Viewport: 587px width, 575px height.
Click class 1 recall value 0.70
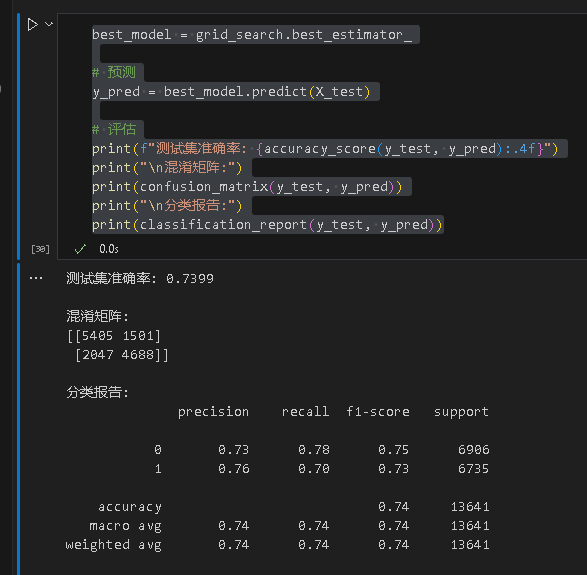[x=314, y=469]
